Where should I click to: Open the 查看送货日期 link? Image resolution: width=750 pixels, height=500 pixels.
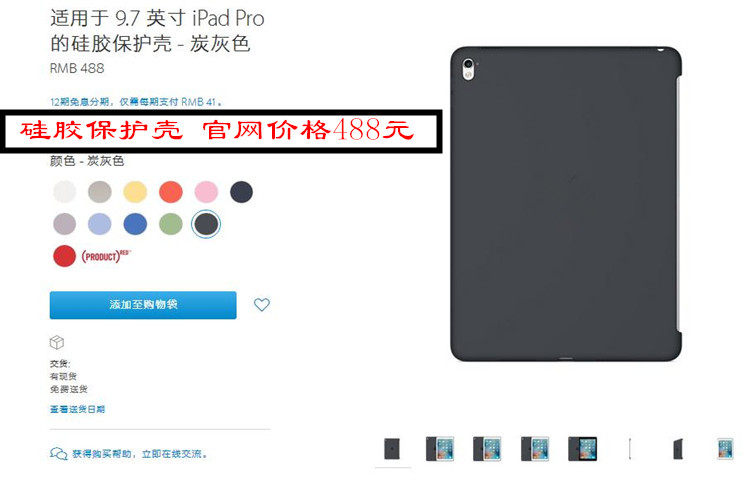77,409
